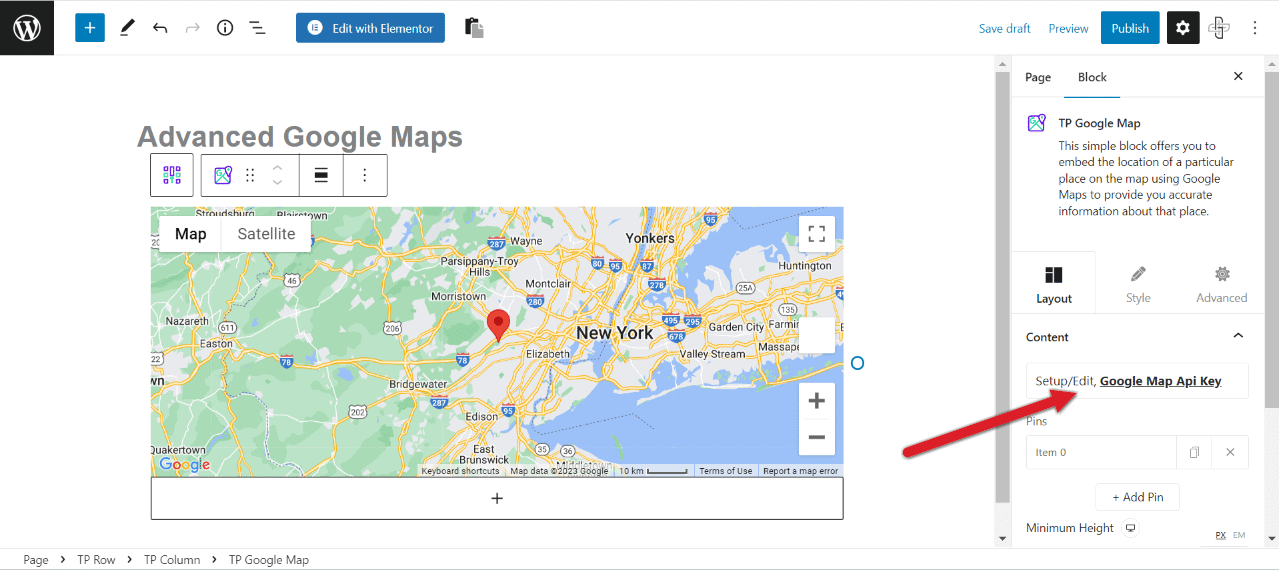Image resolution: width=1279 pixels, height=570 pixels.
Task: Add a new pin with Add Pin
Action: click(1137, 497)
